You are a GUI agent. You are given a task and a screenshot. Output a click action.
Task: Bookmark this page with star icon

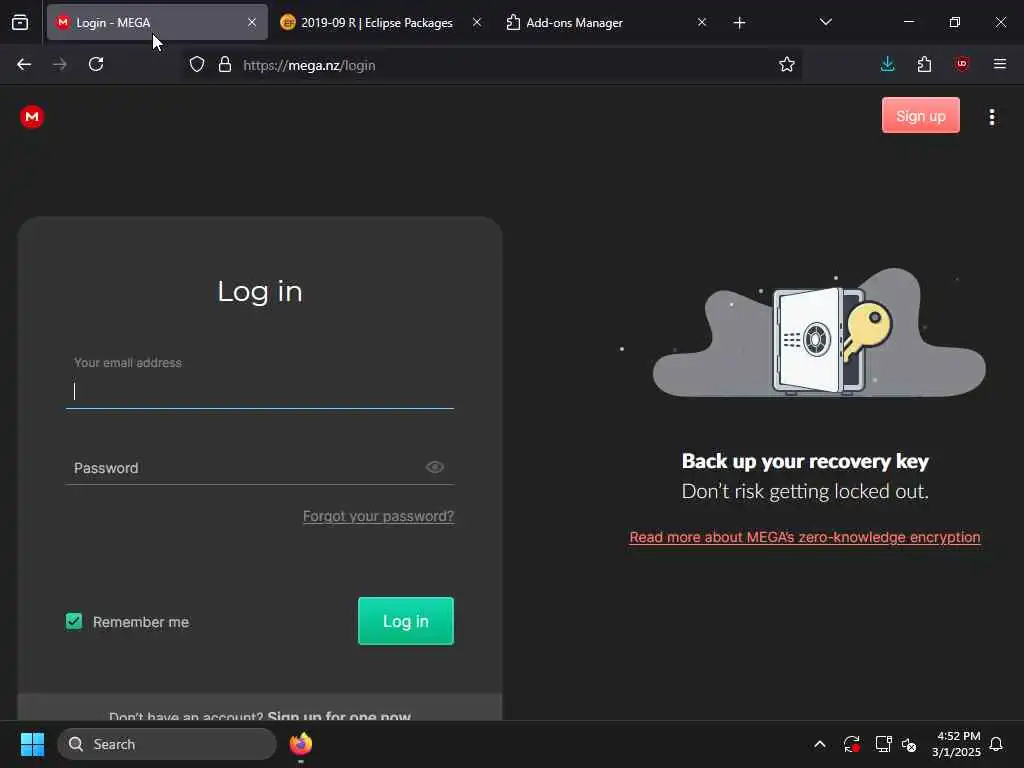[786, 65]
